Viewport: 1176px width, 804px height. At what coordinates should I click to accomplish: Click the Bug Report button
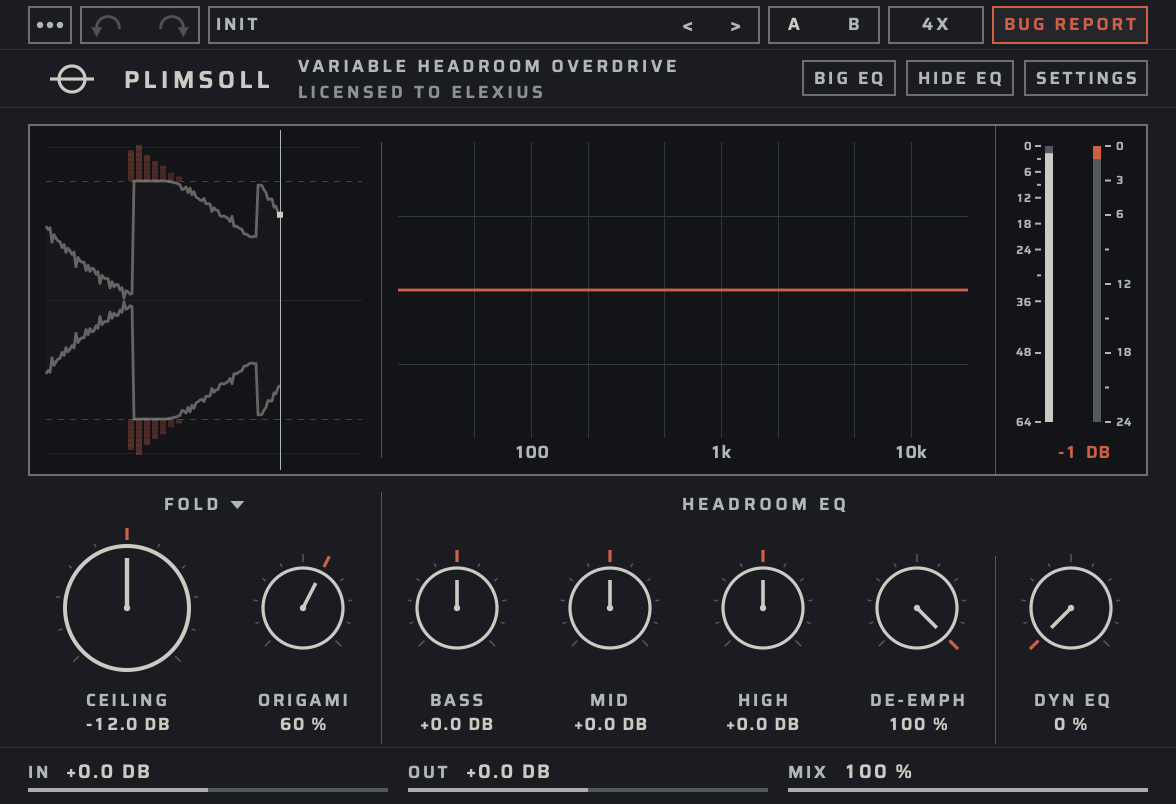pyautogui.click(x=1070, y=25)
